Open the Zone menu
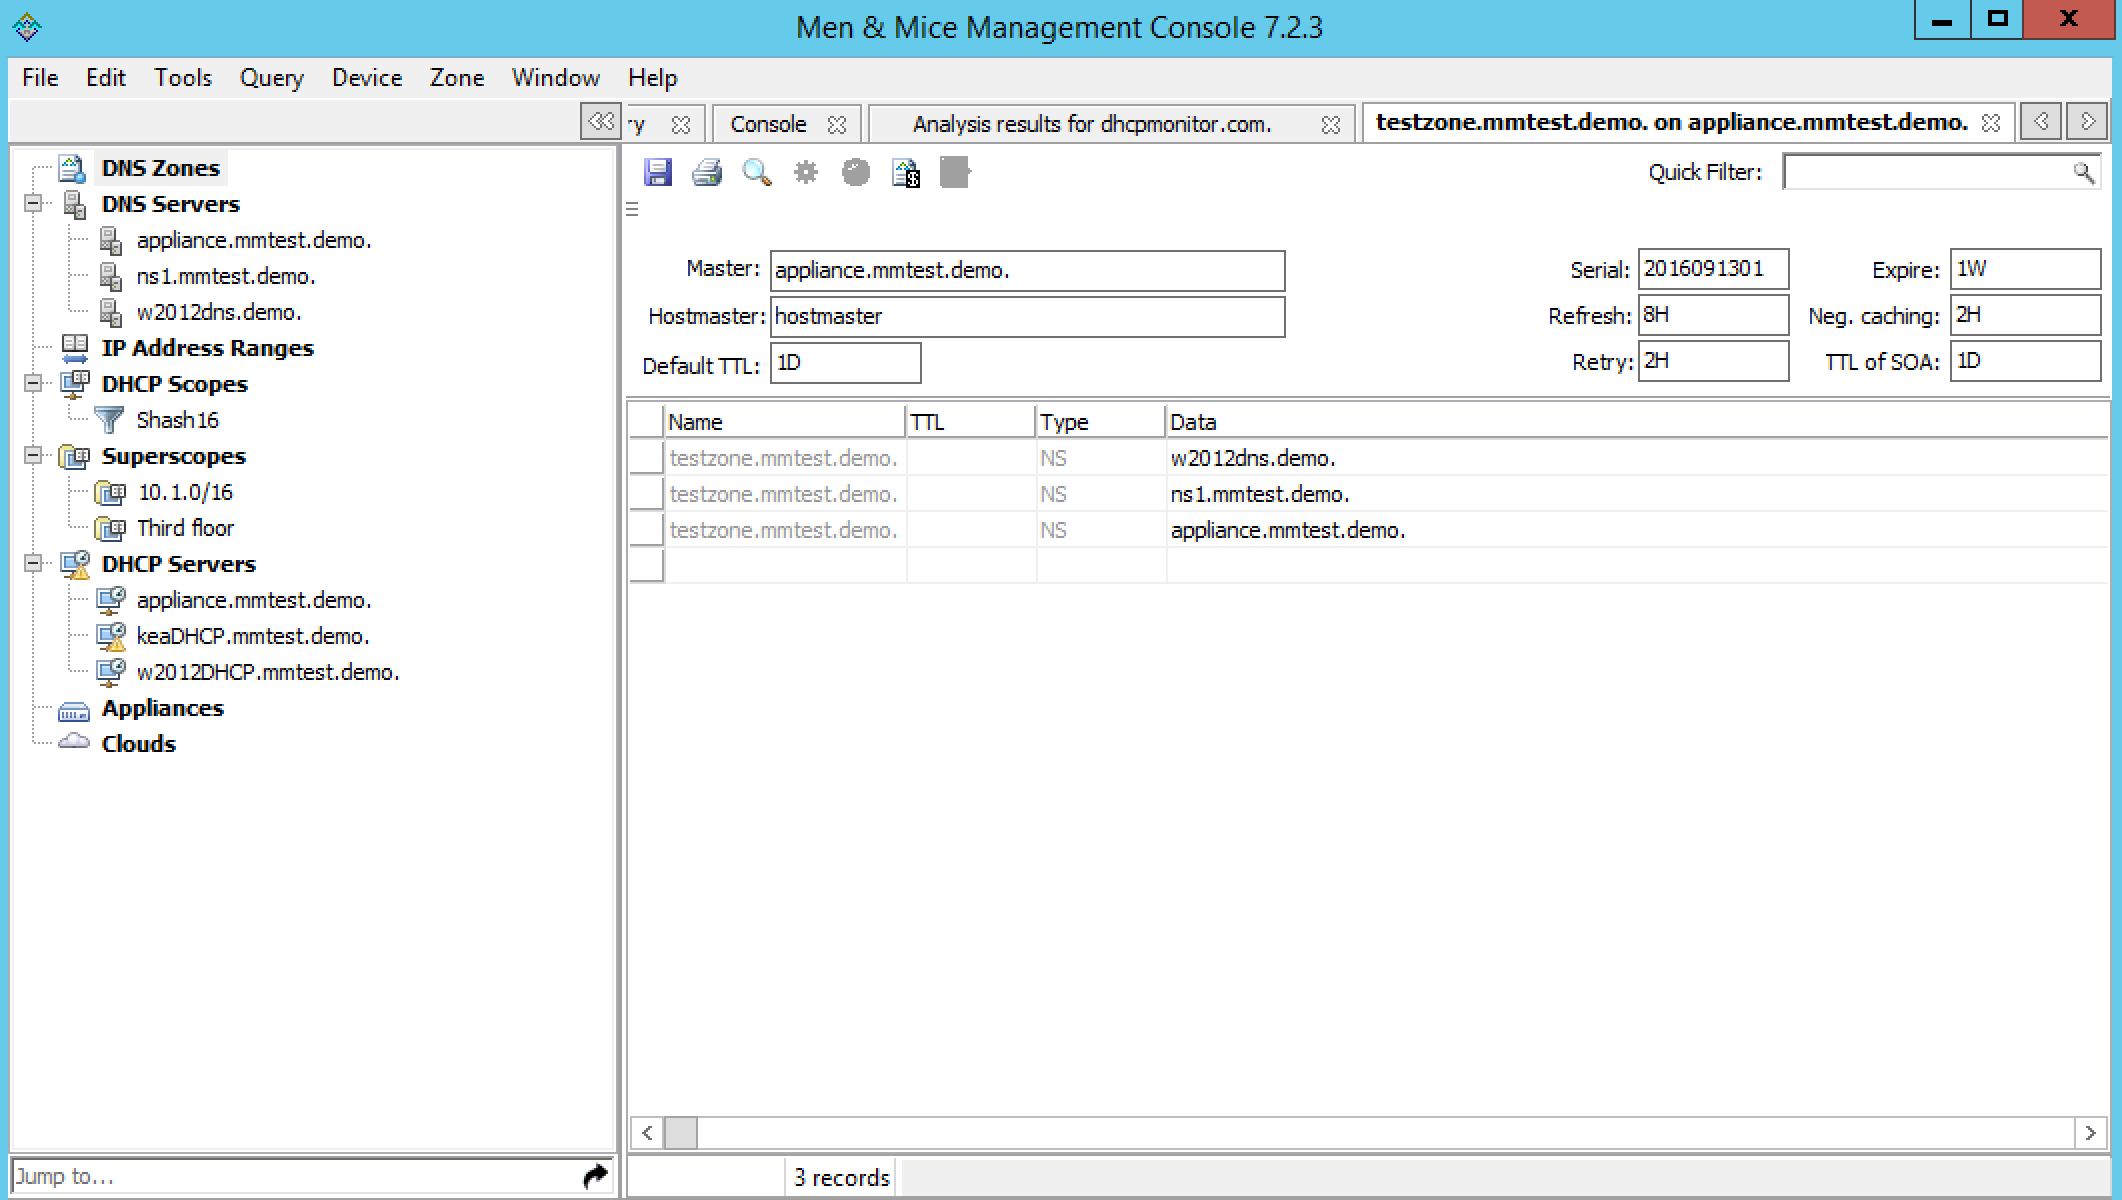 pos(456,78)
